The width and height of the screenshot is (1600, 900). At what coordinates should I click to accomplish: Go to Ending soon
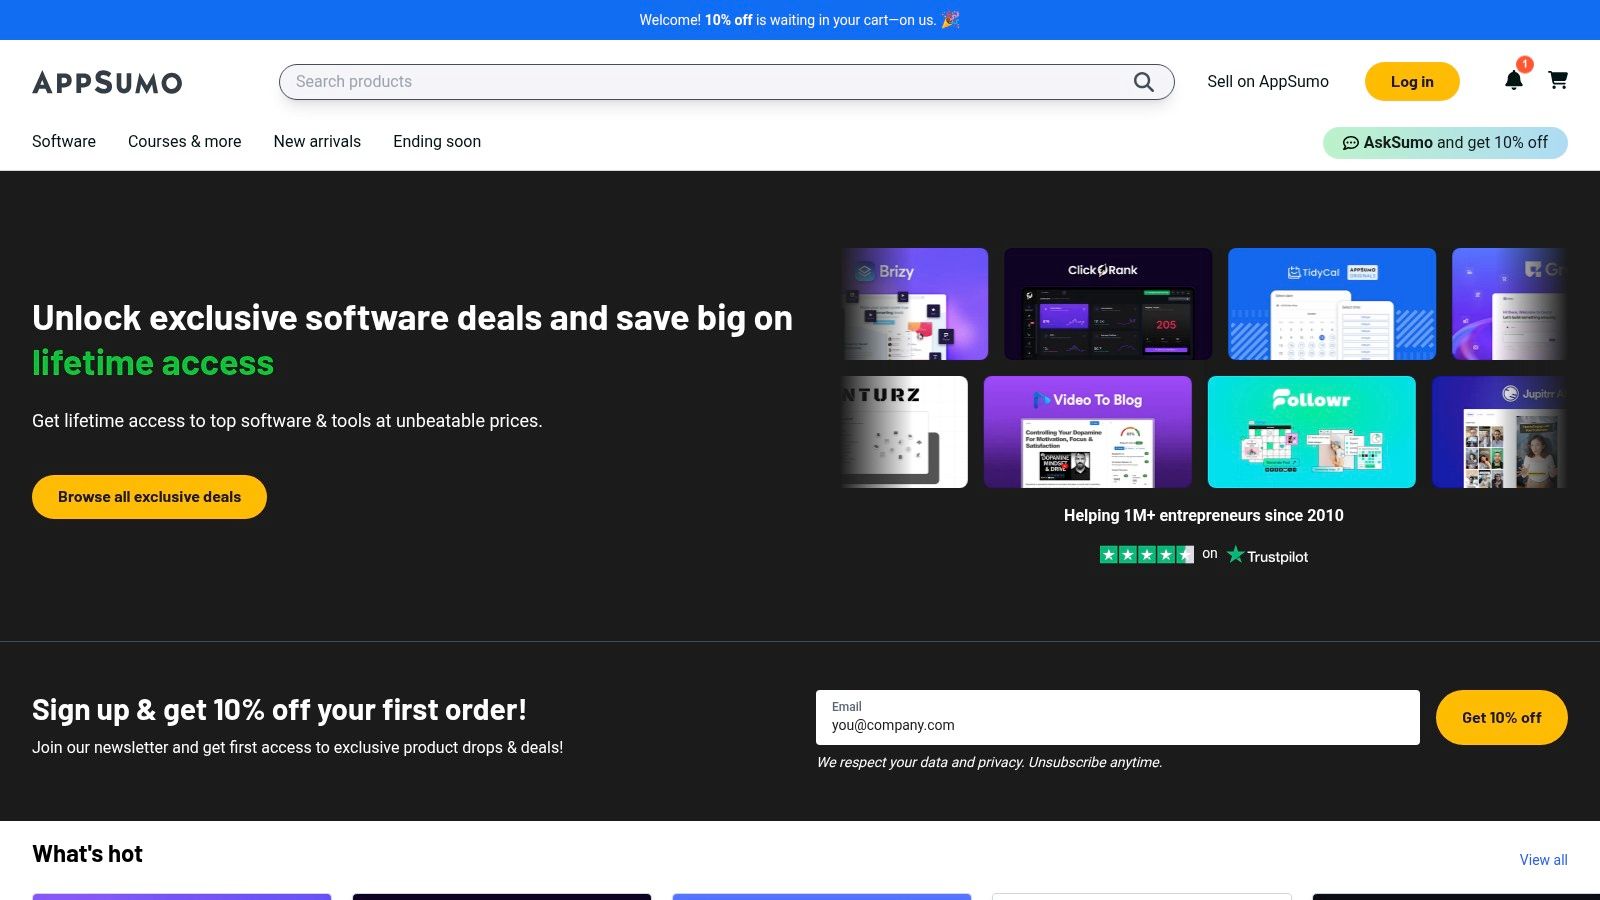[437, 141]
